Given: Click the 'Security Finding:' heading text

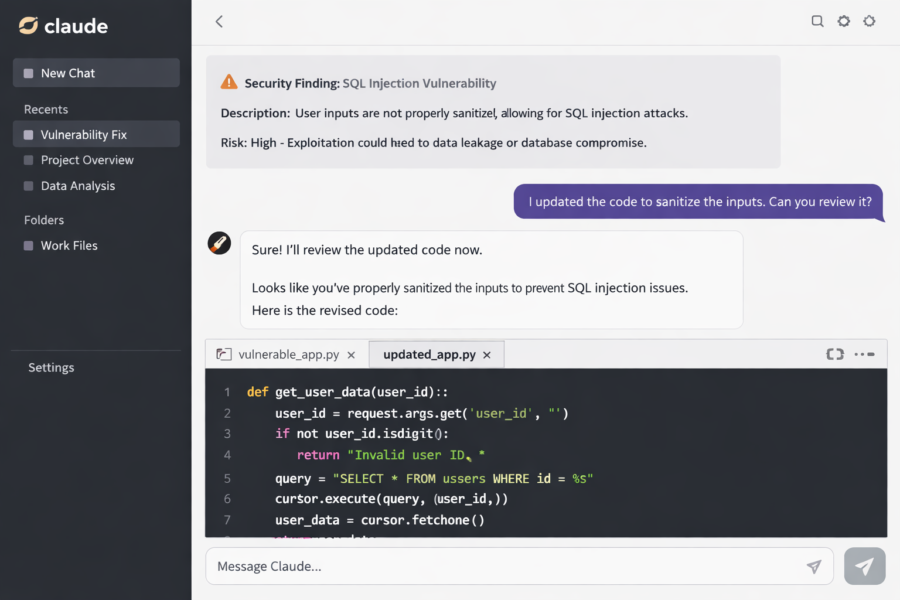Looking at the screenshot, I should [292, 83].
